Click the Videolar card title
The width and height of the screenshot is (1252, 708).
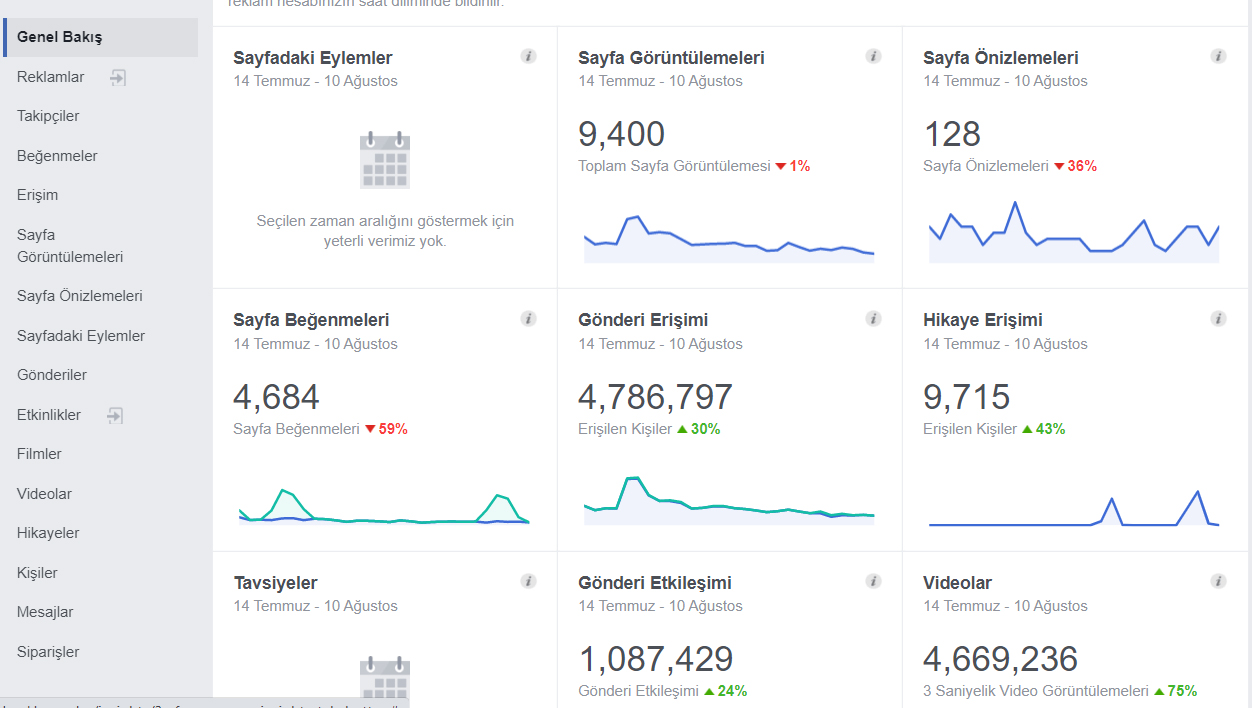(x=957, y=583)
